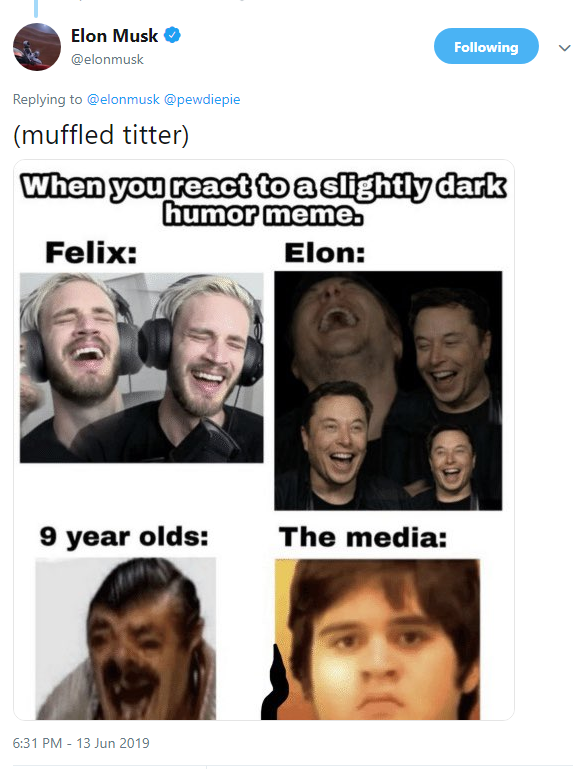This screenshot has height=769, width=584.
Task: Click the Elon Musk display name
Action: point(114,36)
